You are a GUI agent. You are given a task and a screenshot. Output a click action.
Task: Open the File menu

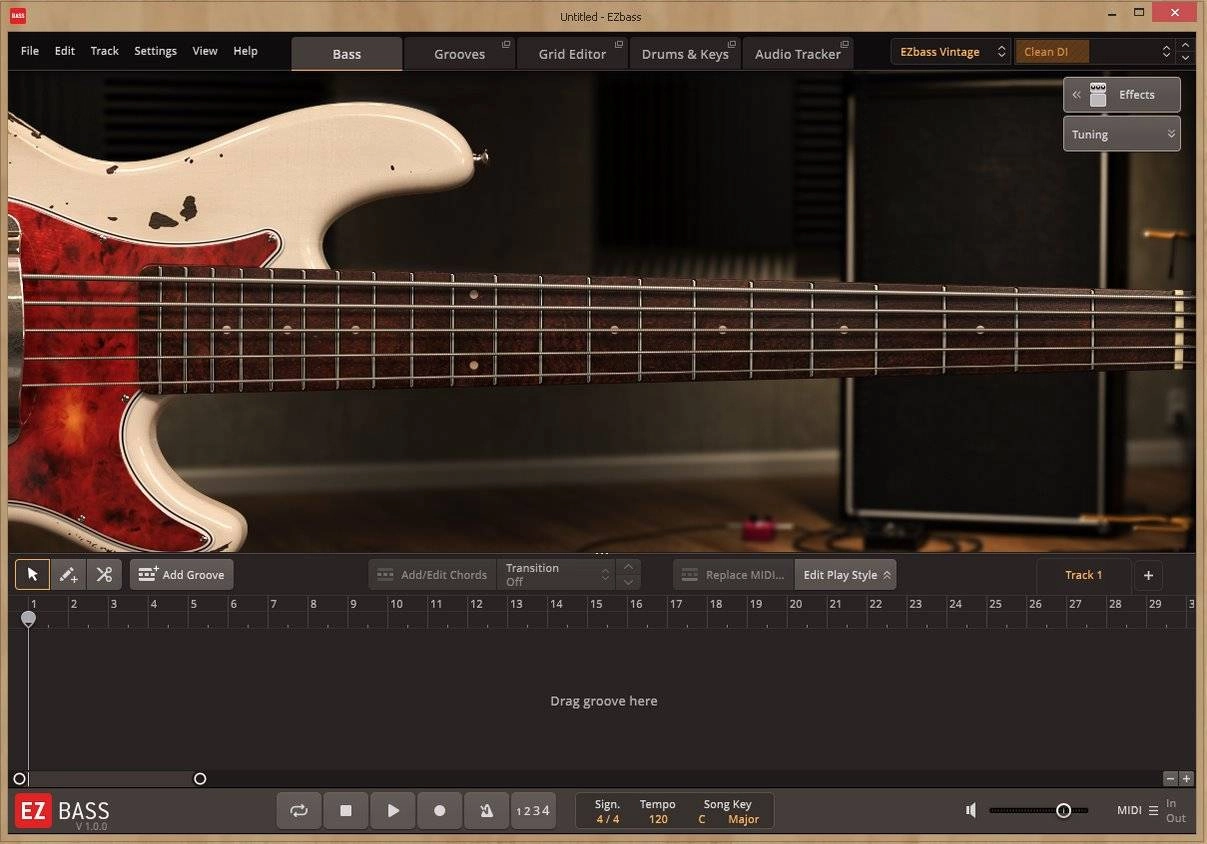pos(30,51)
